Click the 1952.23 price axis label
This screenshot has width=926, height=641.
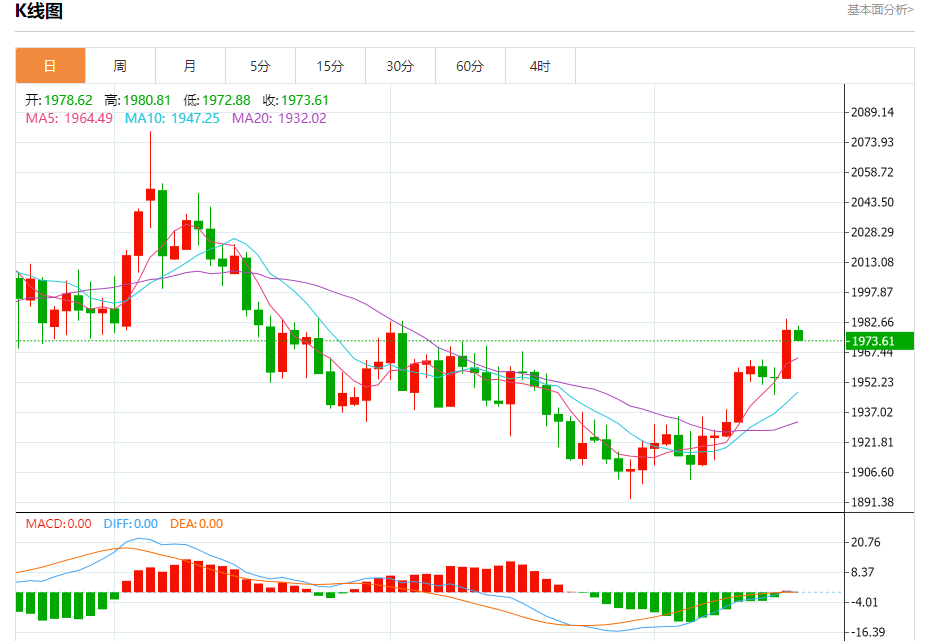[x=872, y=382]
